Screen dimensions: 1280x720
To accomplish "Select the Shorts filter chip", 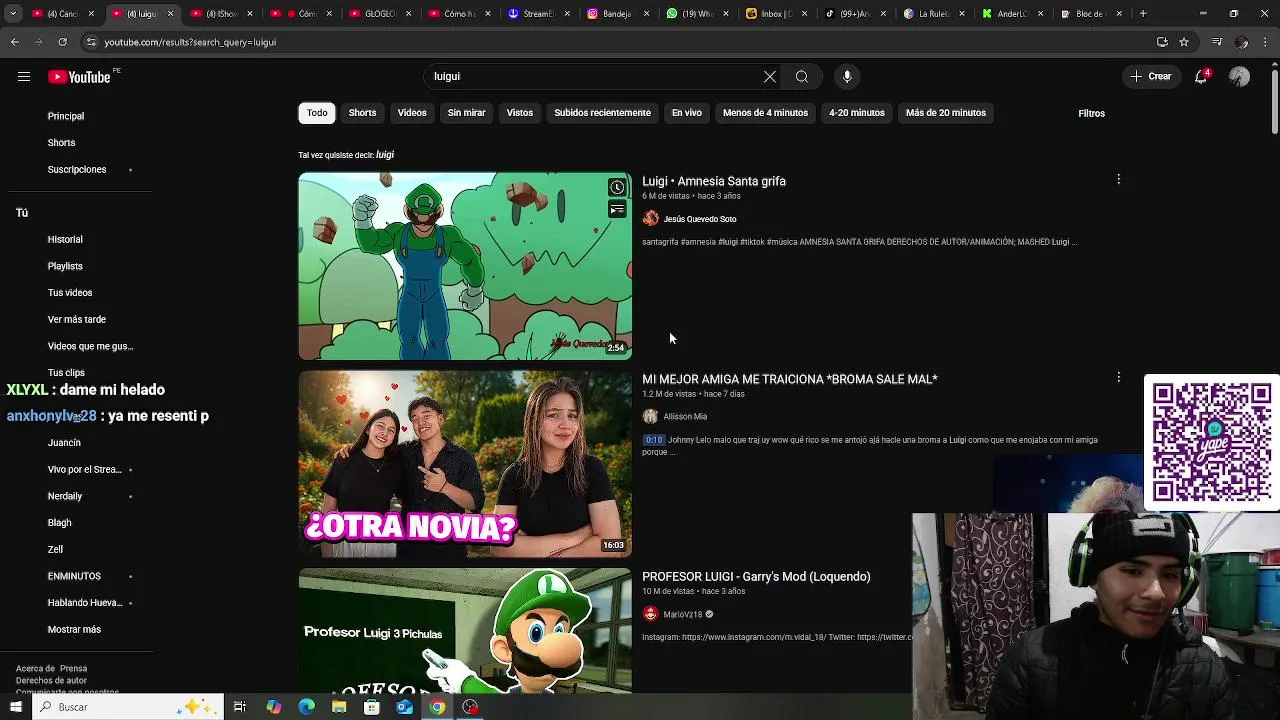I will tap(362, 113).
